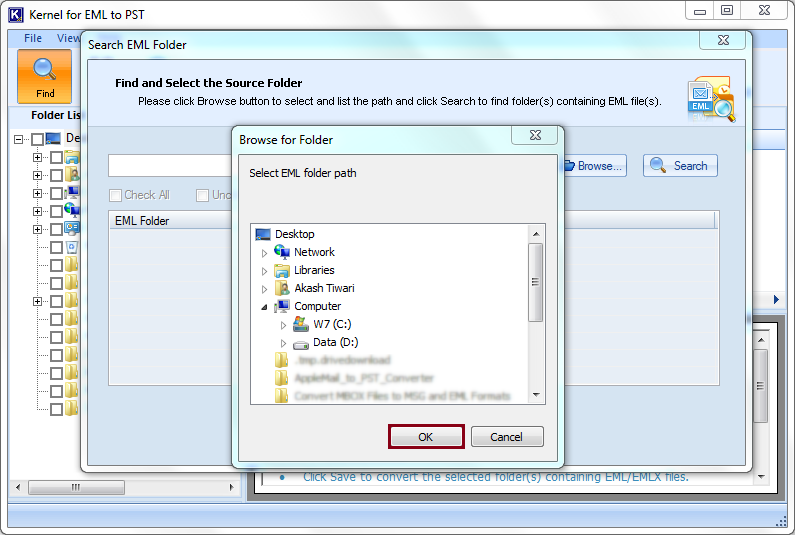Tick the Computer row checkbox in Folder List
Image resolution: width=795 pixels, height=535 pixels.
tap(56, 193)
